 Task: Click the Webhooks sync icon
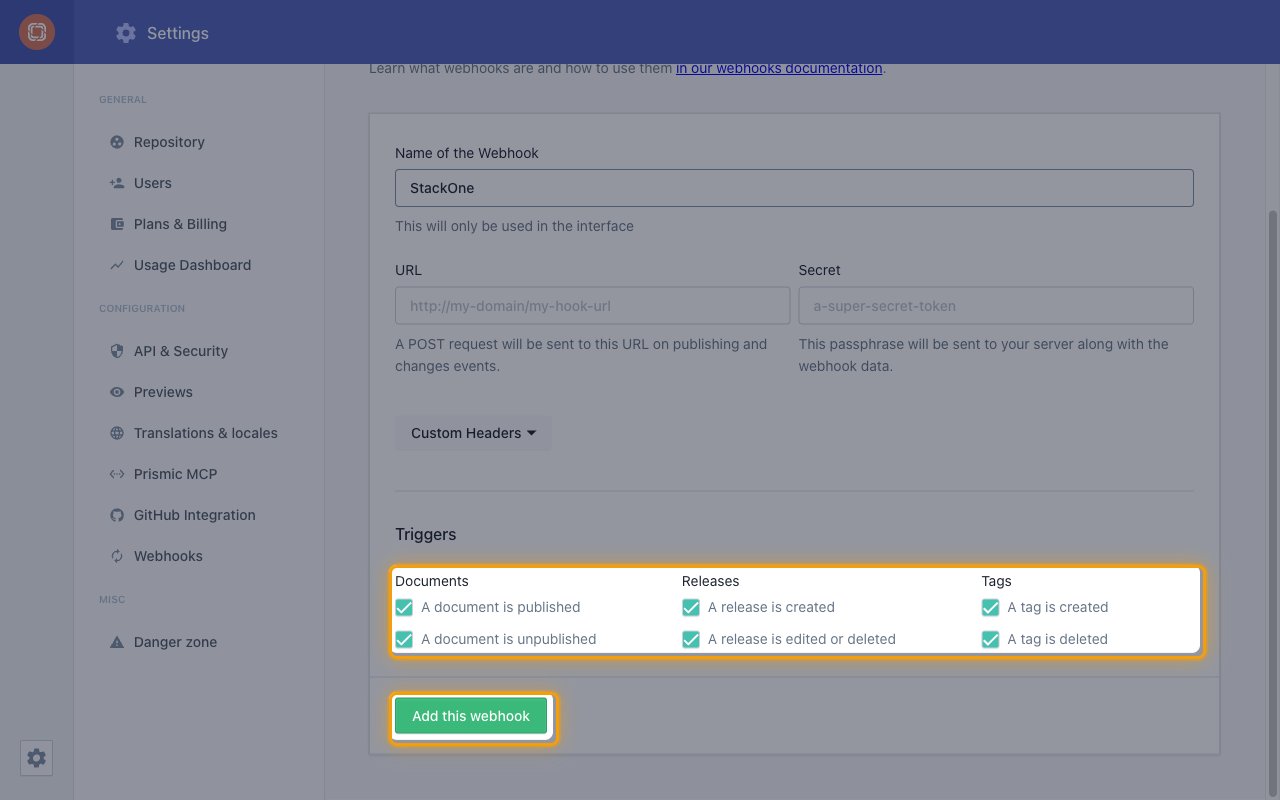point(117,556)
